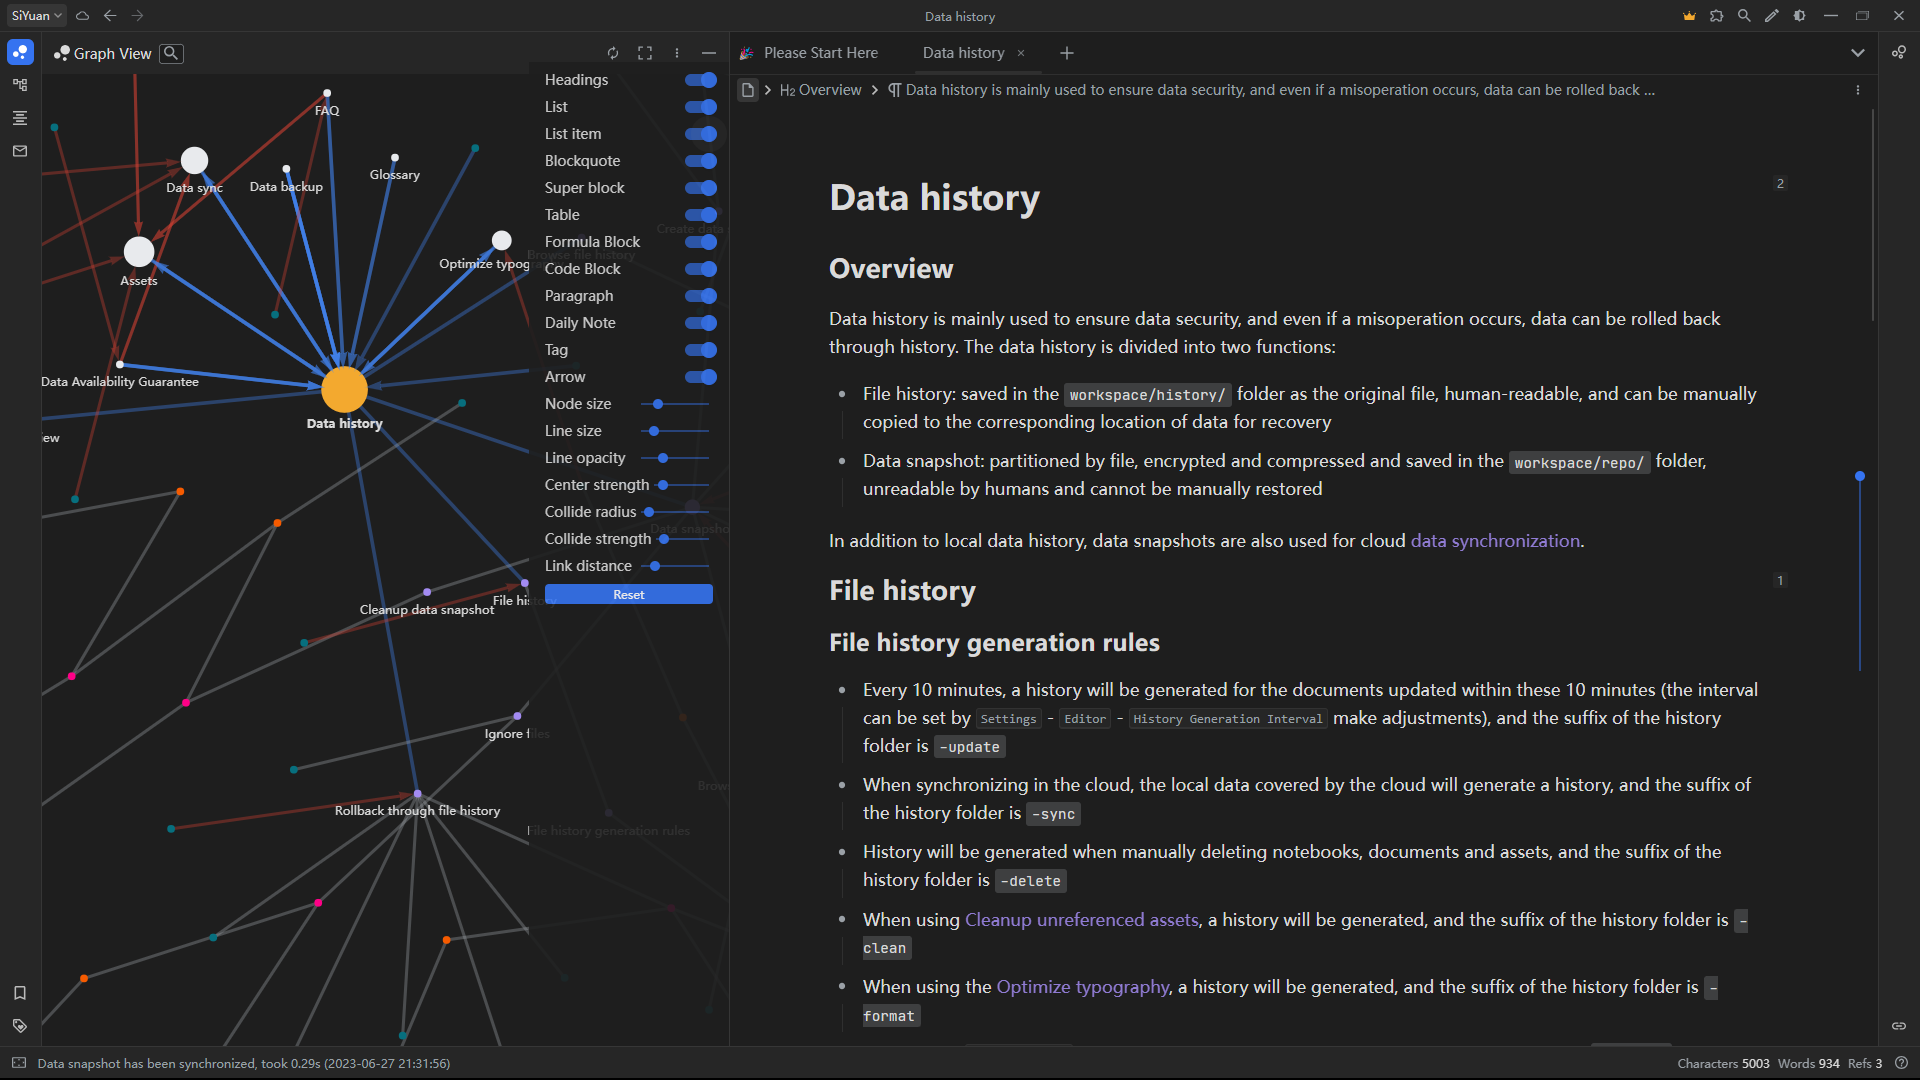Open the Inbox panel from left dock
This screenshot has width=1920, height=1080.
[20, 151]
